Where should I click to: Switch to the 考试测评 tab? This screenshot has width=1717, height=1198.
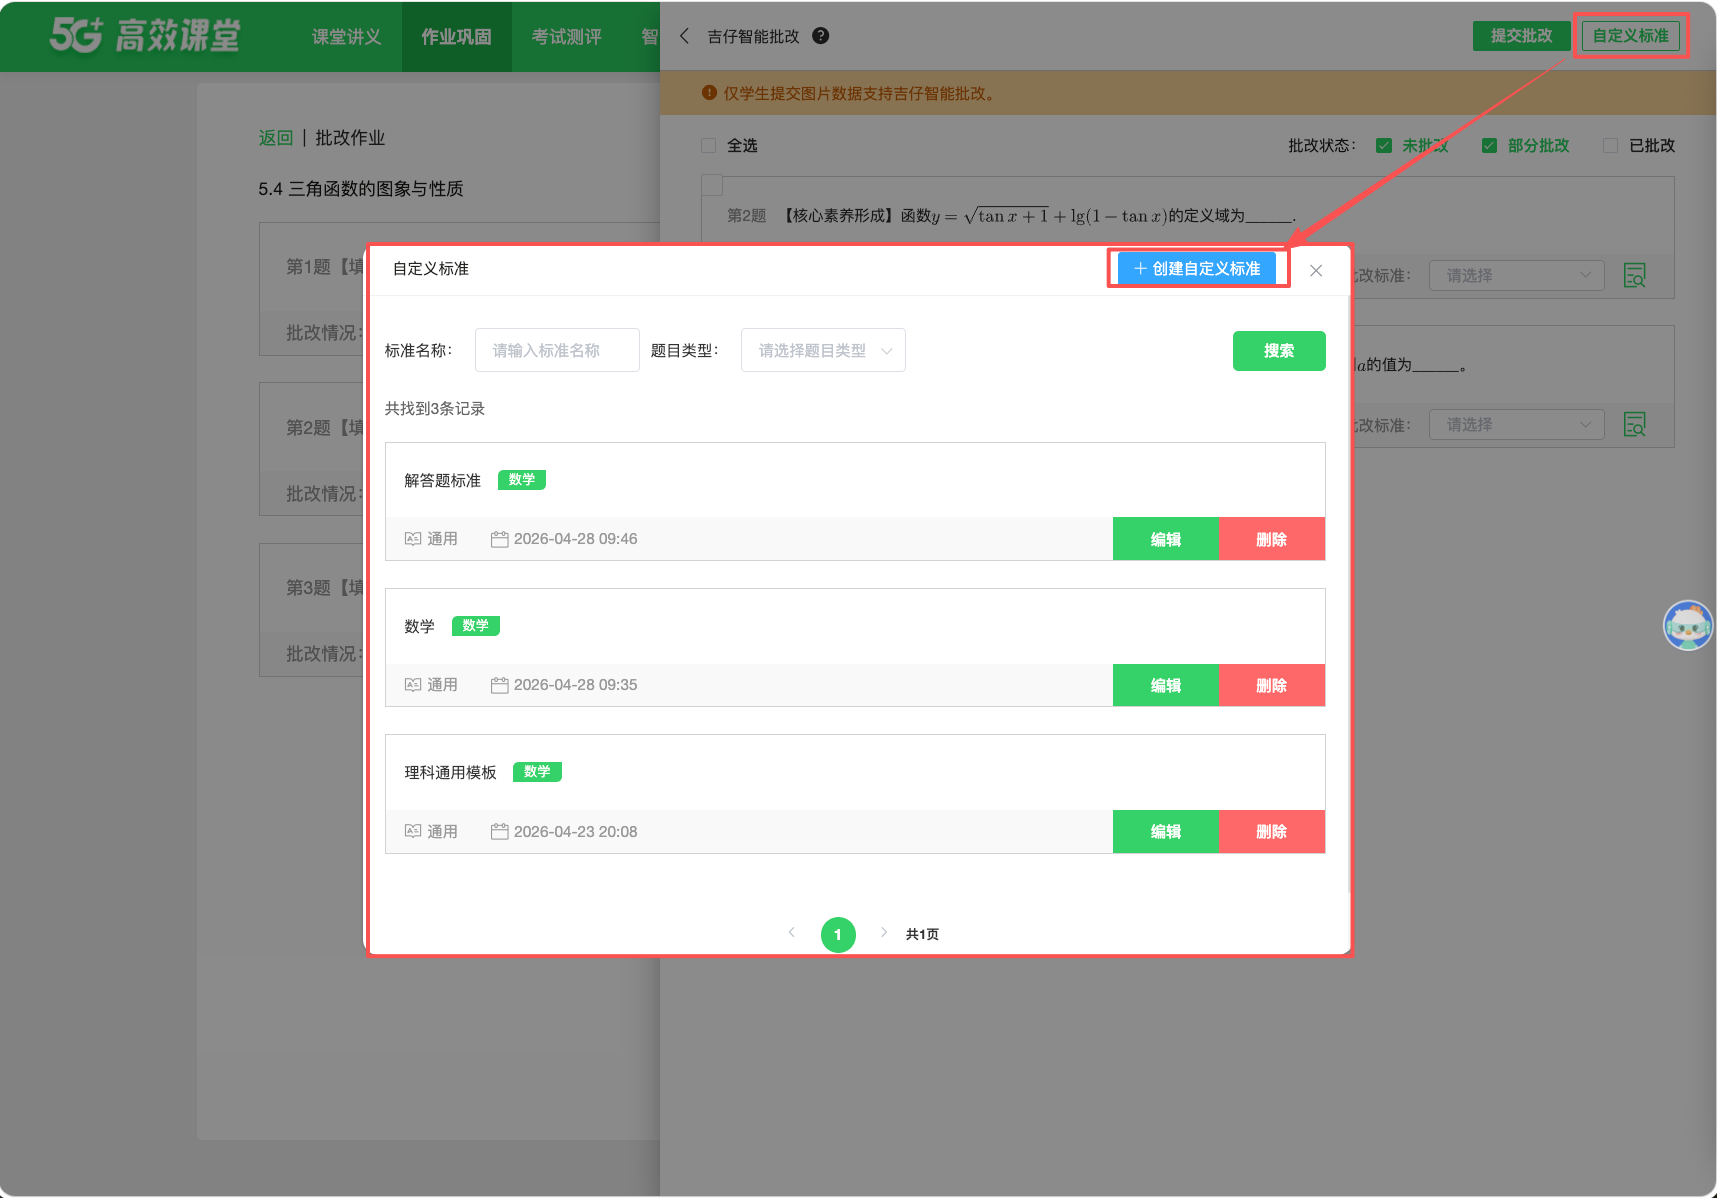(566, 37)
